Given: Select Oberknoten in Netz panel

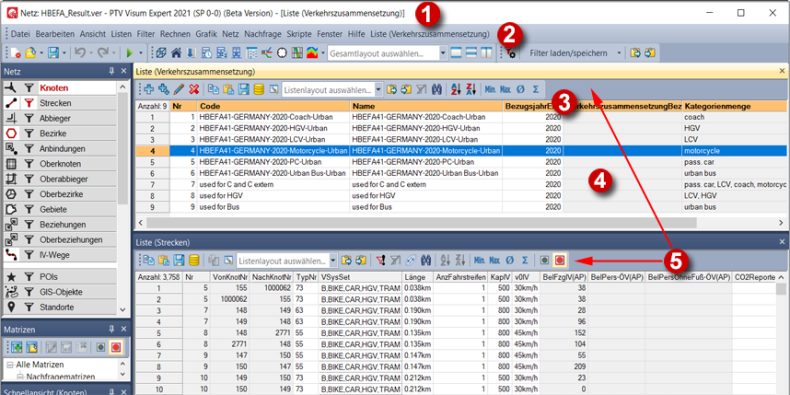Looking at the screenshot, I should point(60,164).
